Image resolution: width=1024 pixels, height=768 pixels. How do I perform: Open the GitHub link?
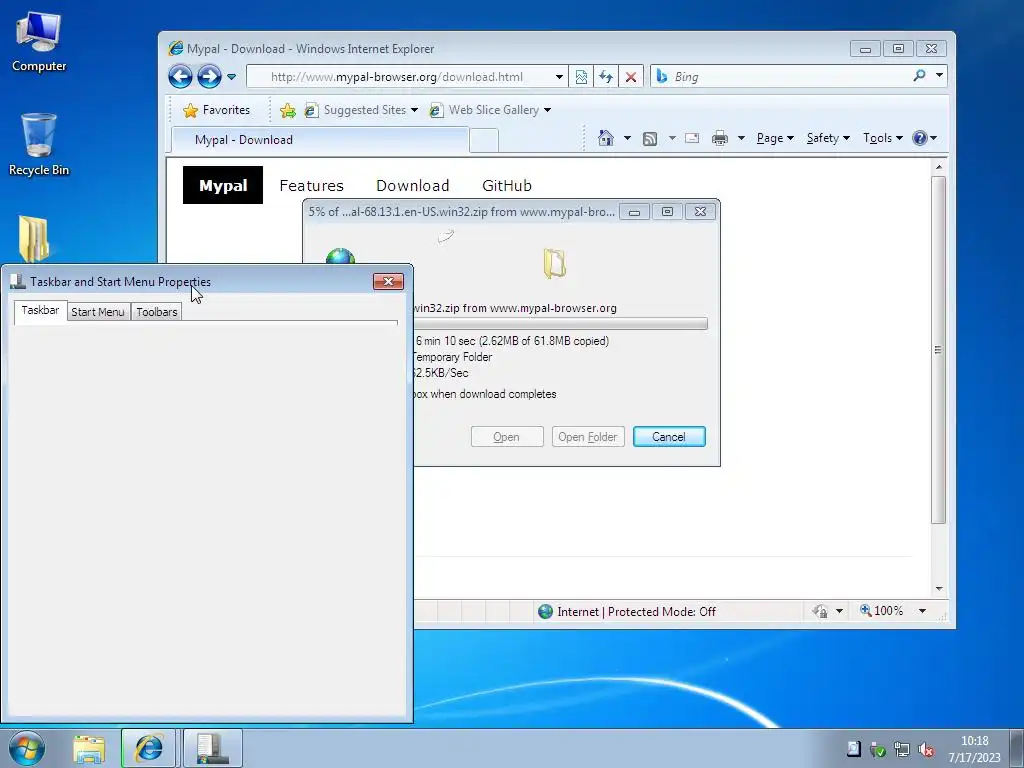point(507,185)
